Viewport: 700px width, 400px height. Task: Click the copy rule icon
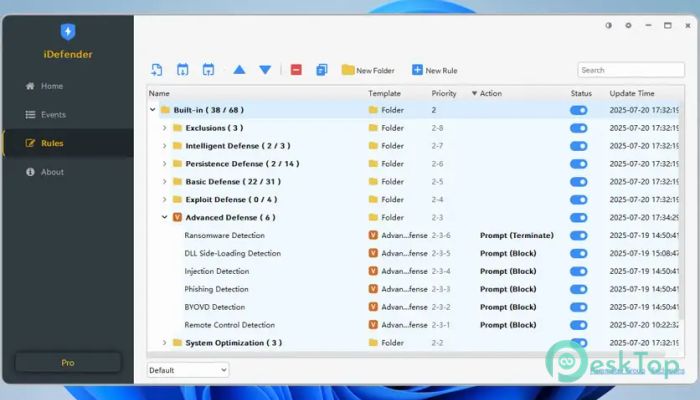click(321, 70)
